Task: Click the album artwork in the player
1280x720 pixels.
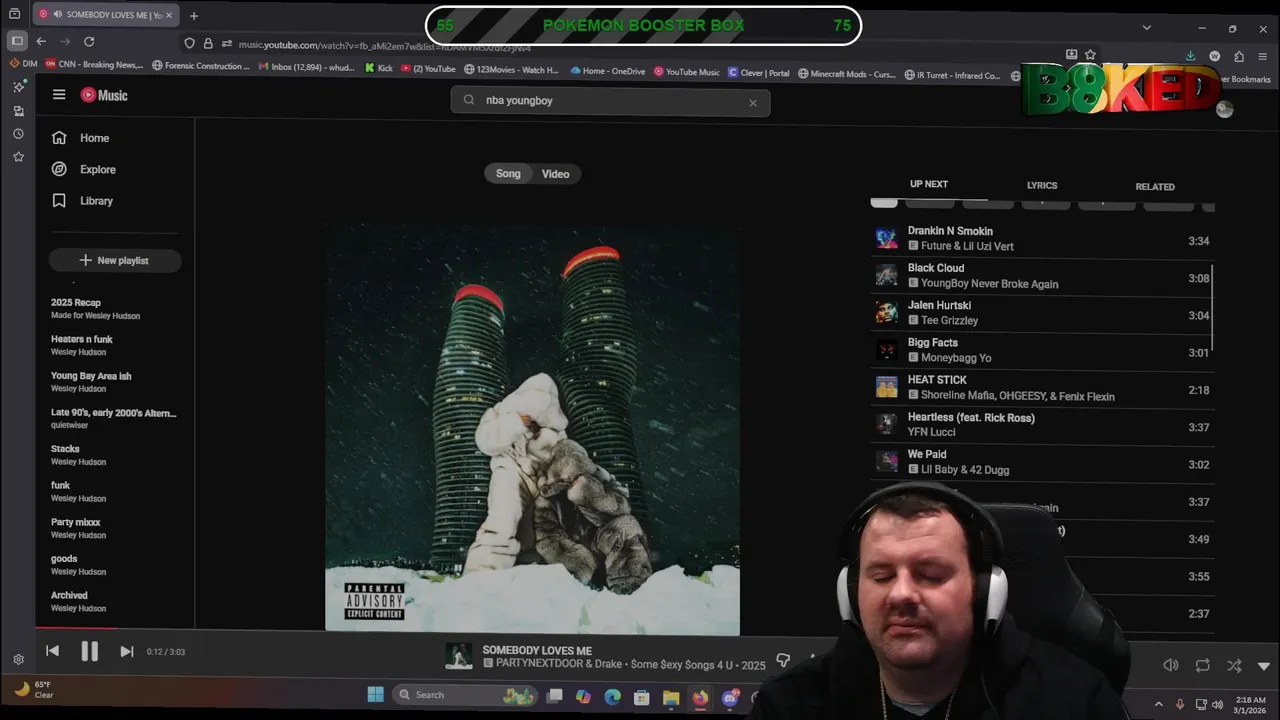Action: click(x=532, y=428)
